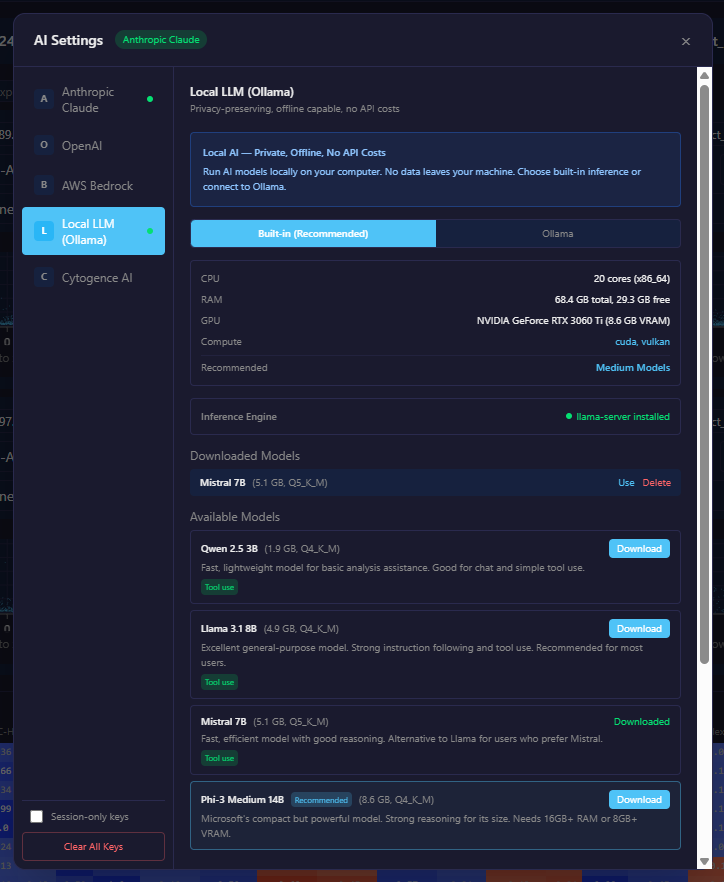Click the Local LLM (Ollama) section heading
This screenshot has width=724, height=882.
242,92
